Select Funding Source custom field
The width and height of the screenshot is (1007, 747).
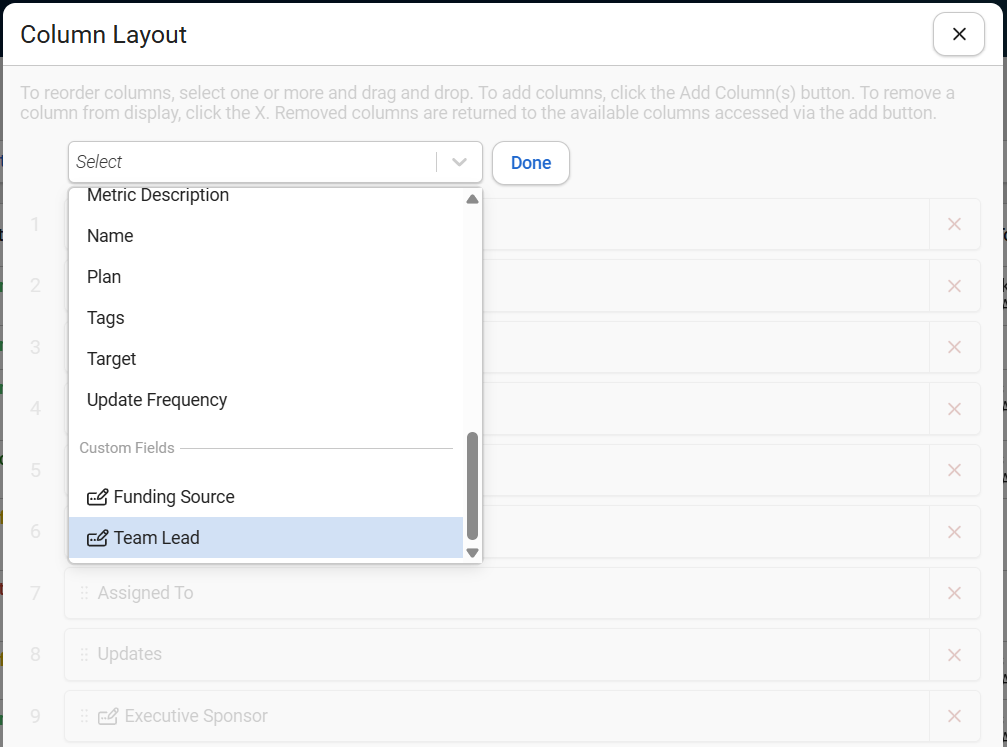coord(265,497)
